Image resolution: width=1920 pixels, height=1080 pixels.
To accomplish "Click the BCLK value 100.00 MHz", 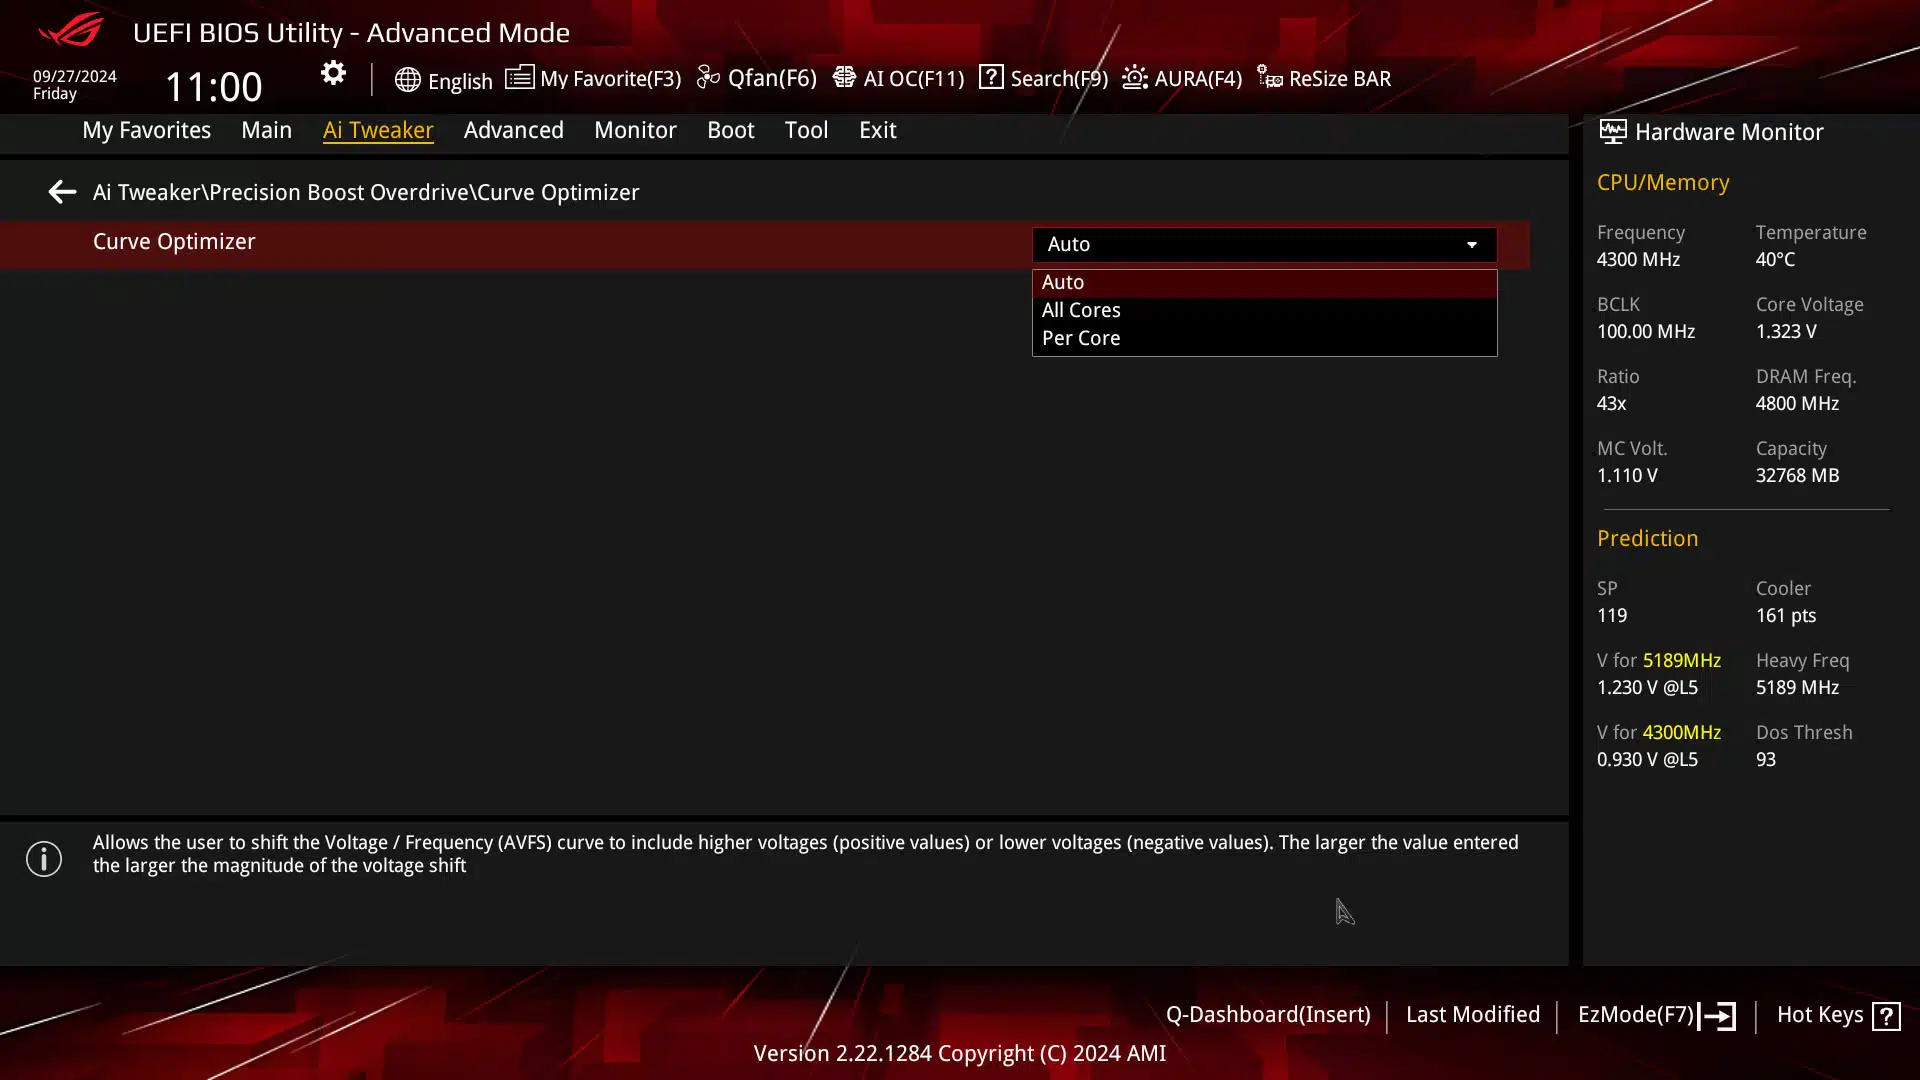I will (1645, 332).
